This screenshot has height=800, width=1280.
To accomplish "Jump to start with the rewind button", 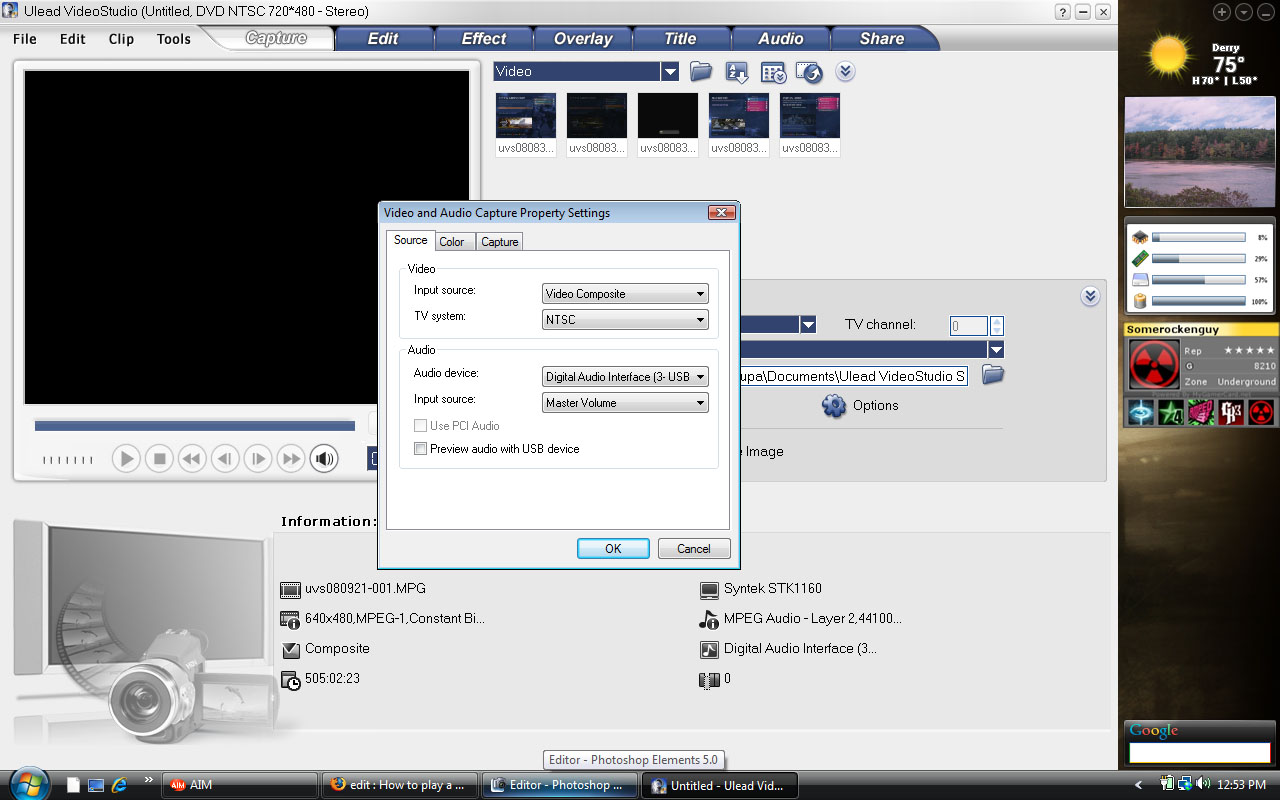I will pyautogui.click(x=192, y=459).
